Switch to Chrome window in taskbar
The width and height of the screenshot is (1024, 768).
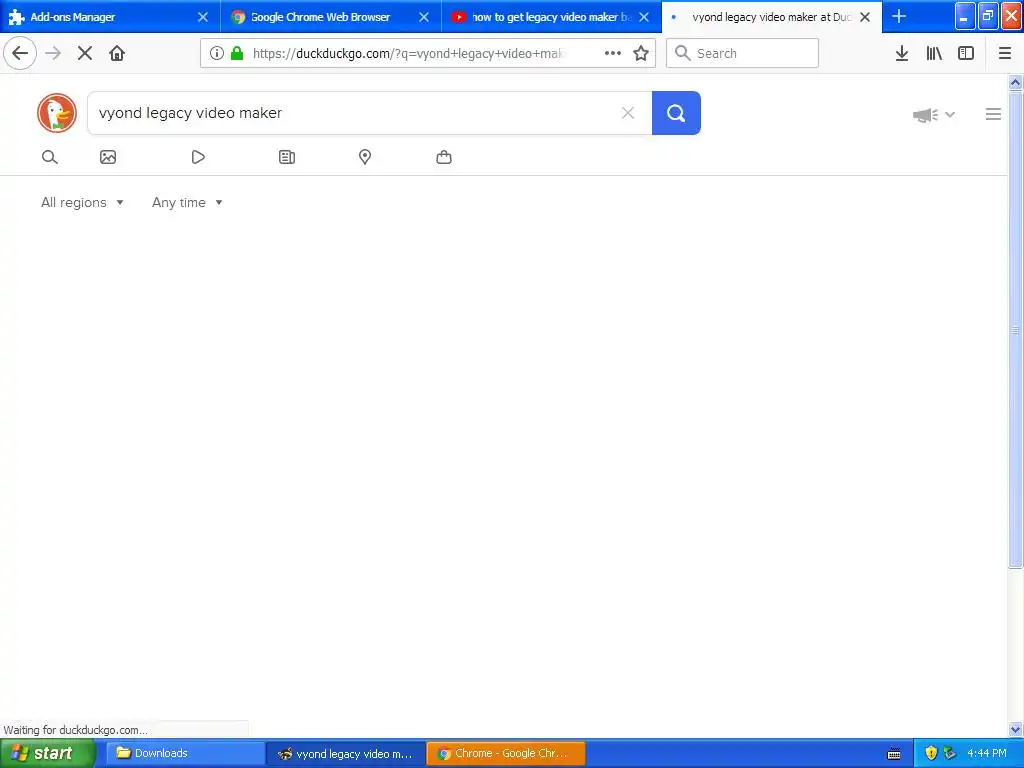(x=505, y=754)
